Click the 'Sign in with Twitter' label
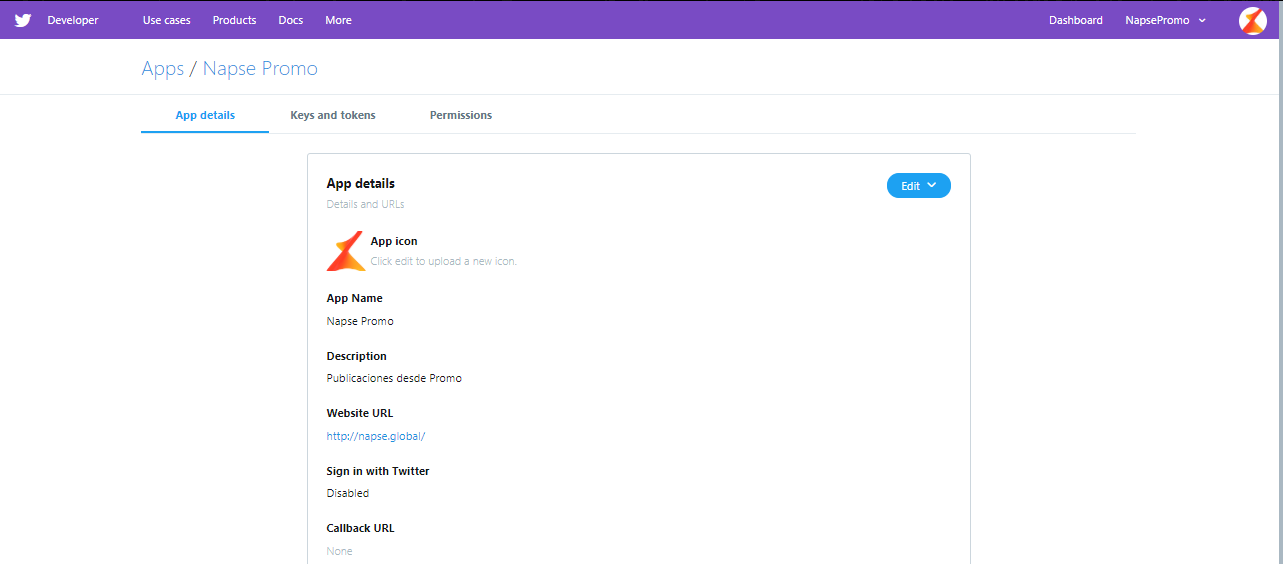 (378, 471)
